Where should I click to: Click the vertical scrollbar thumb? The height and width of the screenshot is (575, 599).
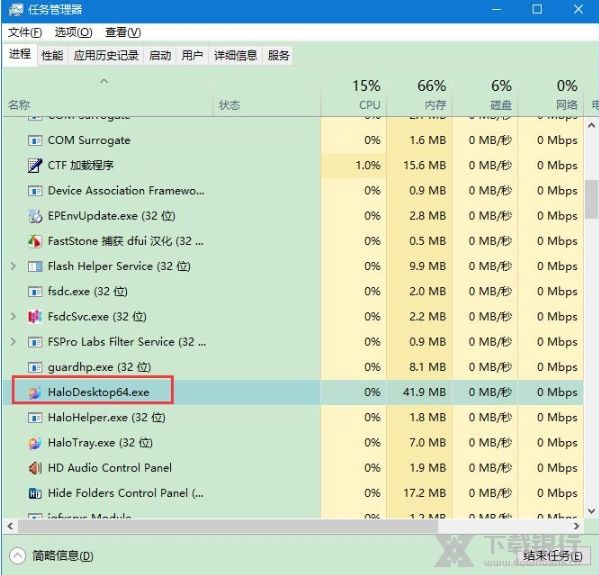(x=591, y=199)
